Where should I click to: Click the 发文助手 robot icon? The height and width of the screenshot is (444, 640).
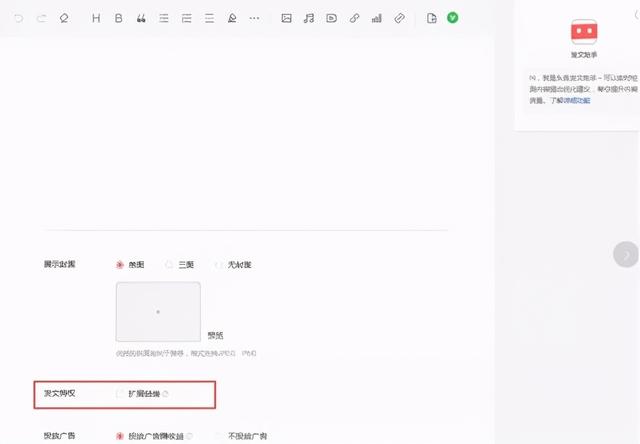[x=582, y=31]
